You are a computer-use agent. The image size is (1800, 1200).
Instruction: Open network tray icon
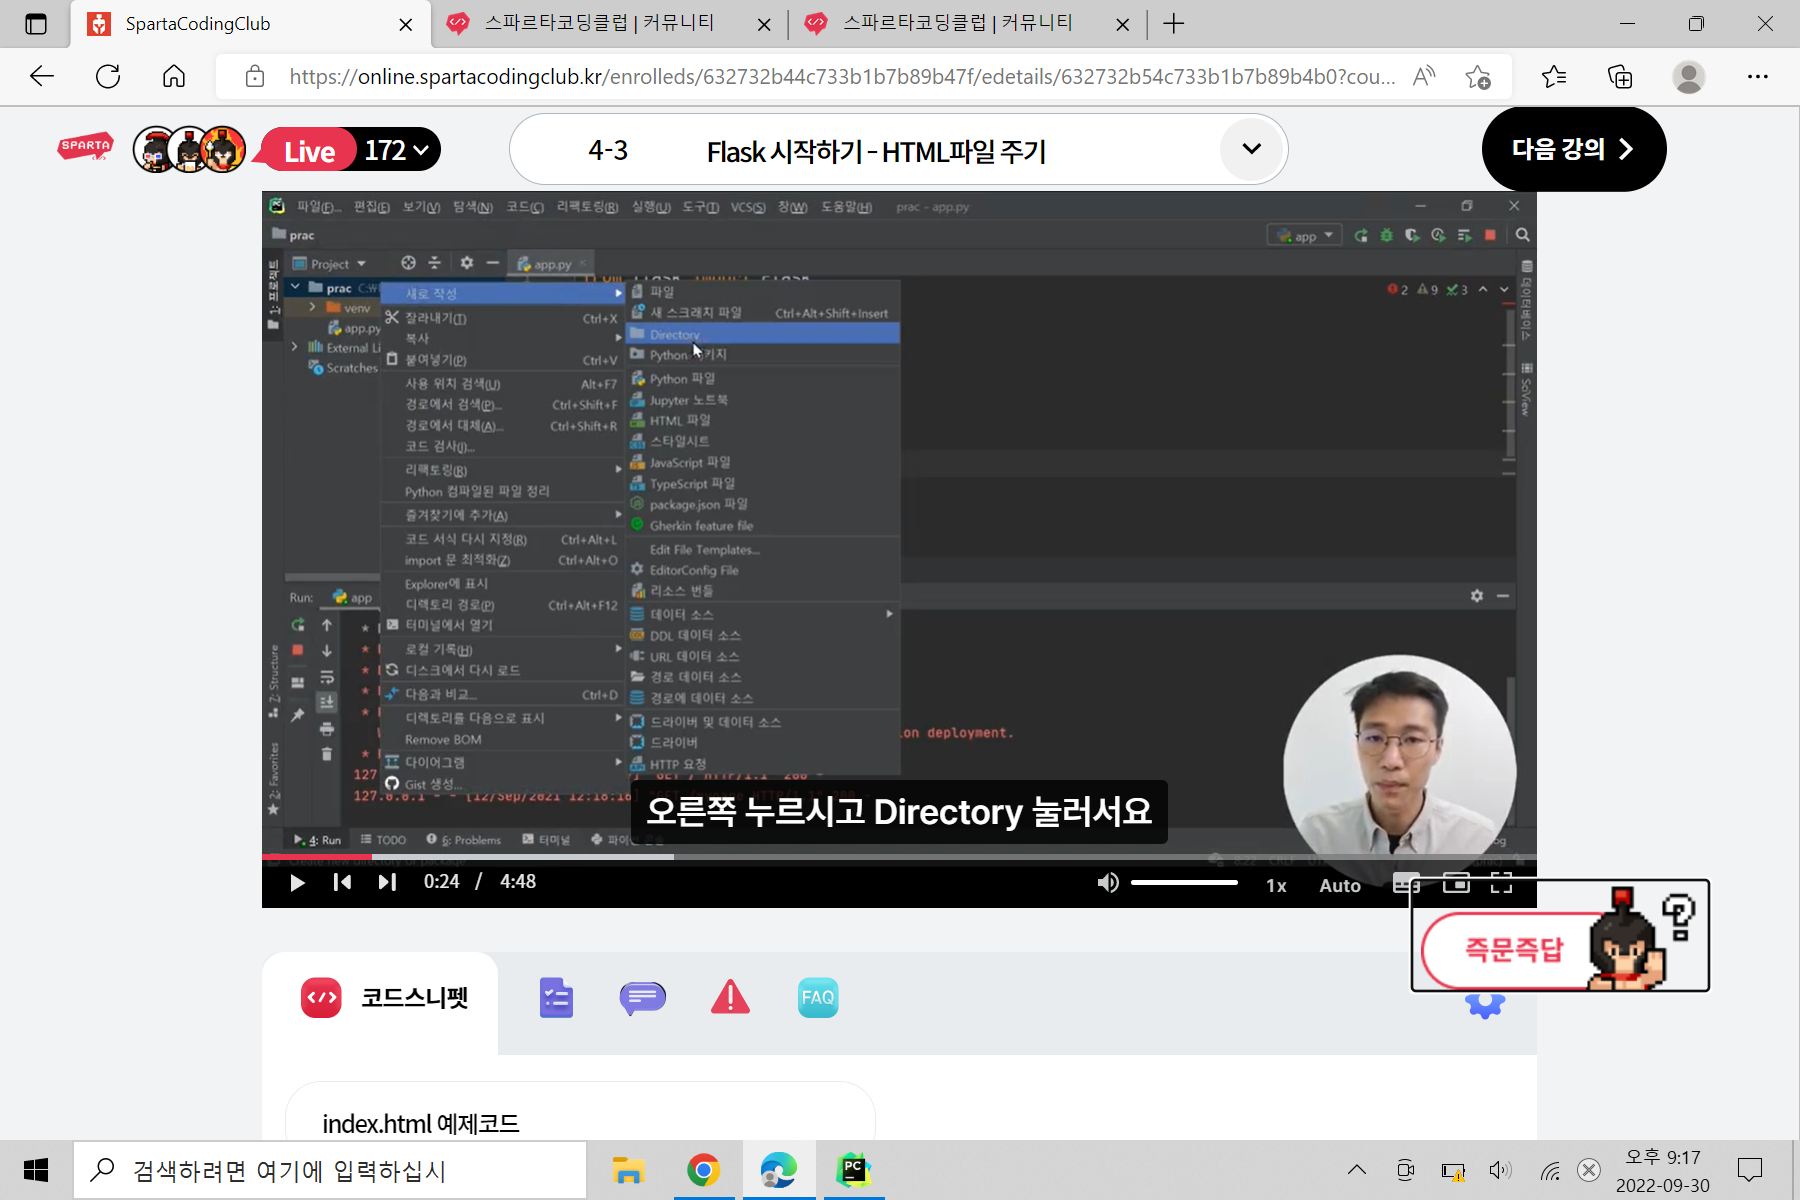tap(1549, 1171)
